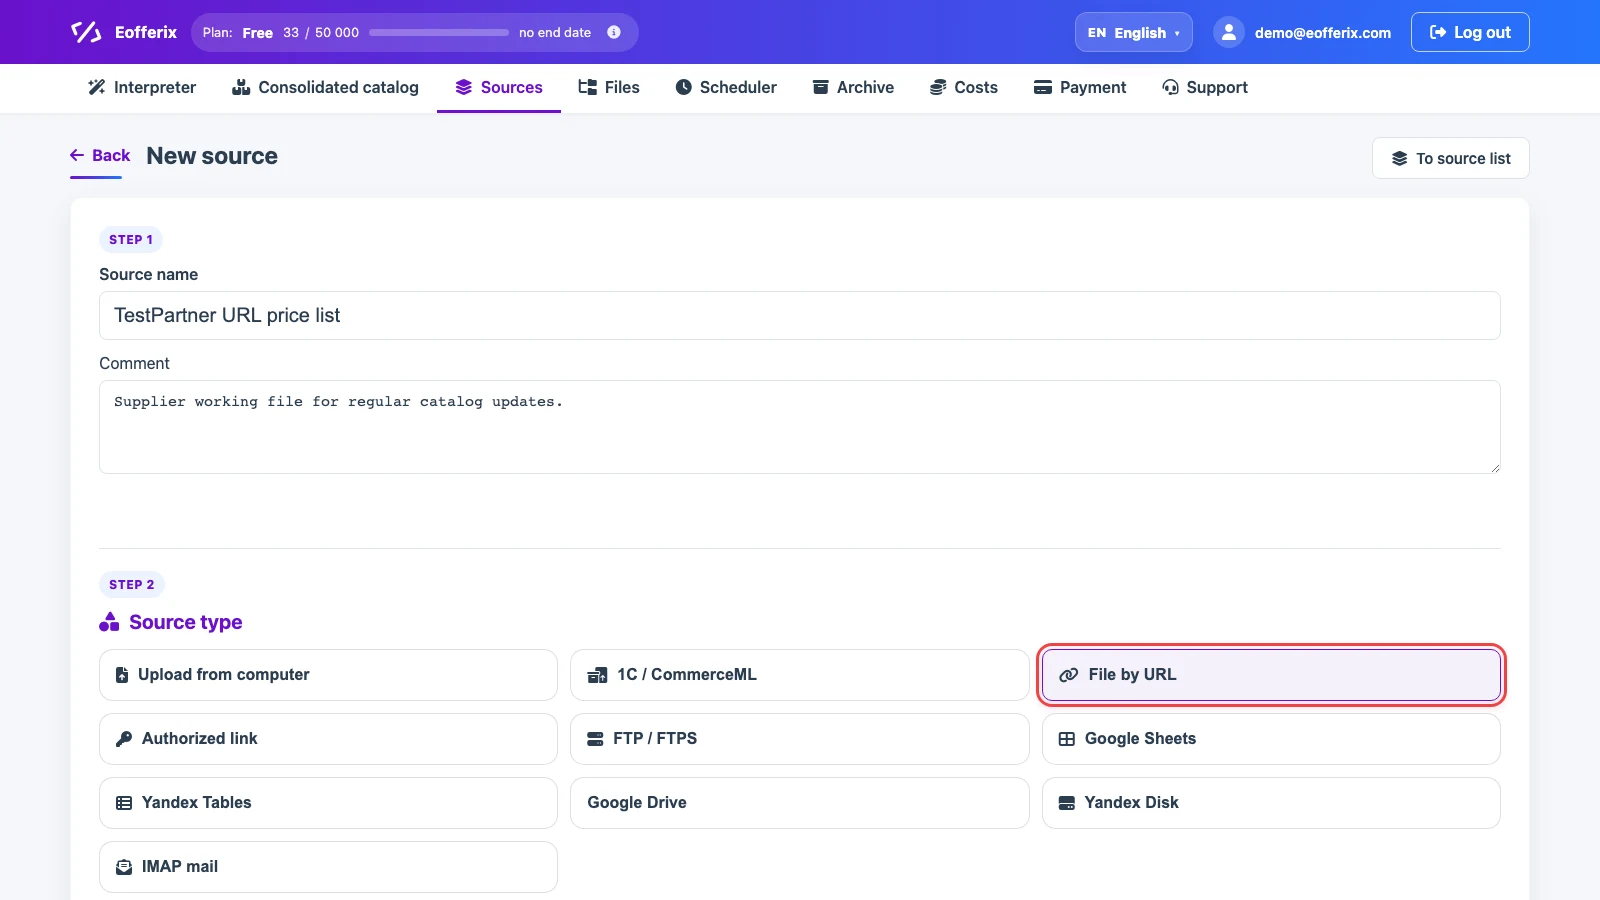The width and height of the screenshot is (1600, 900).
Task: Click the user avatar icon
Action: click(1229, 32)
